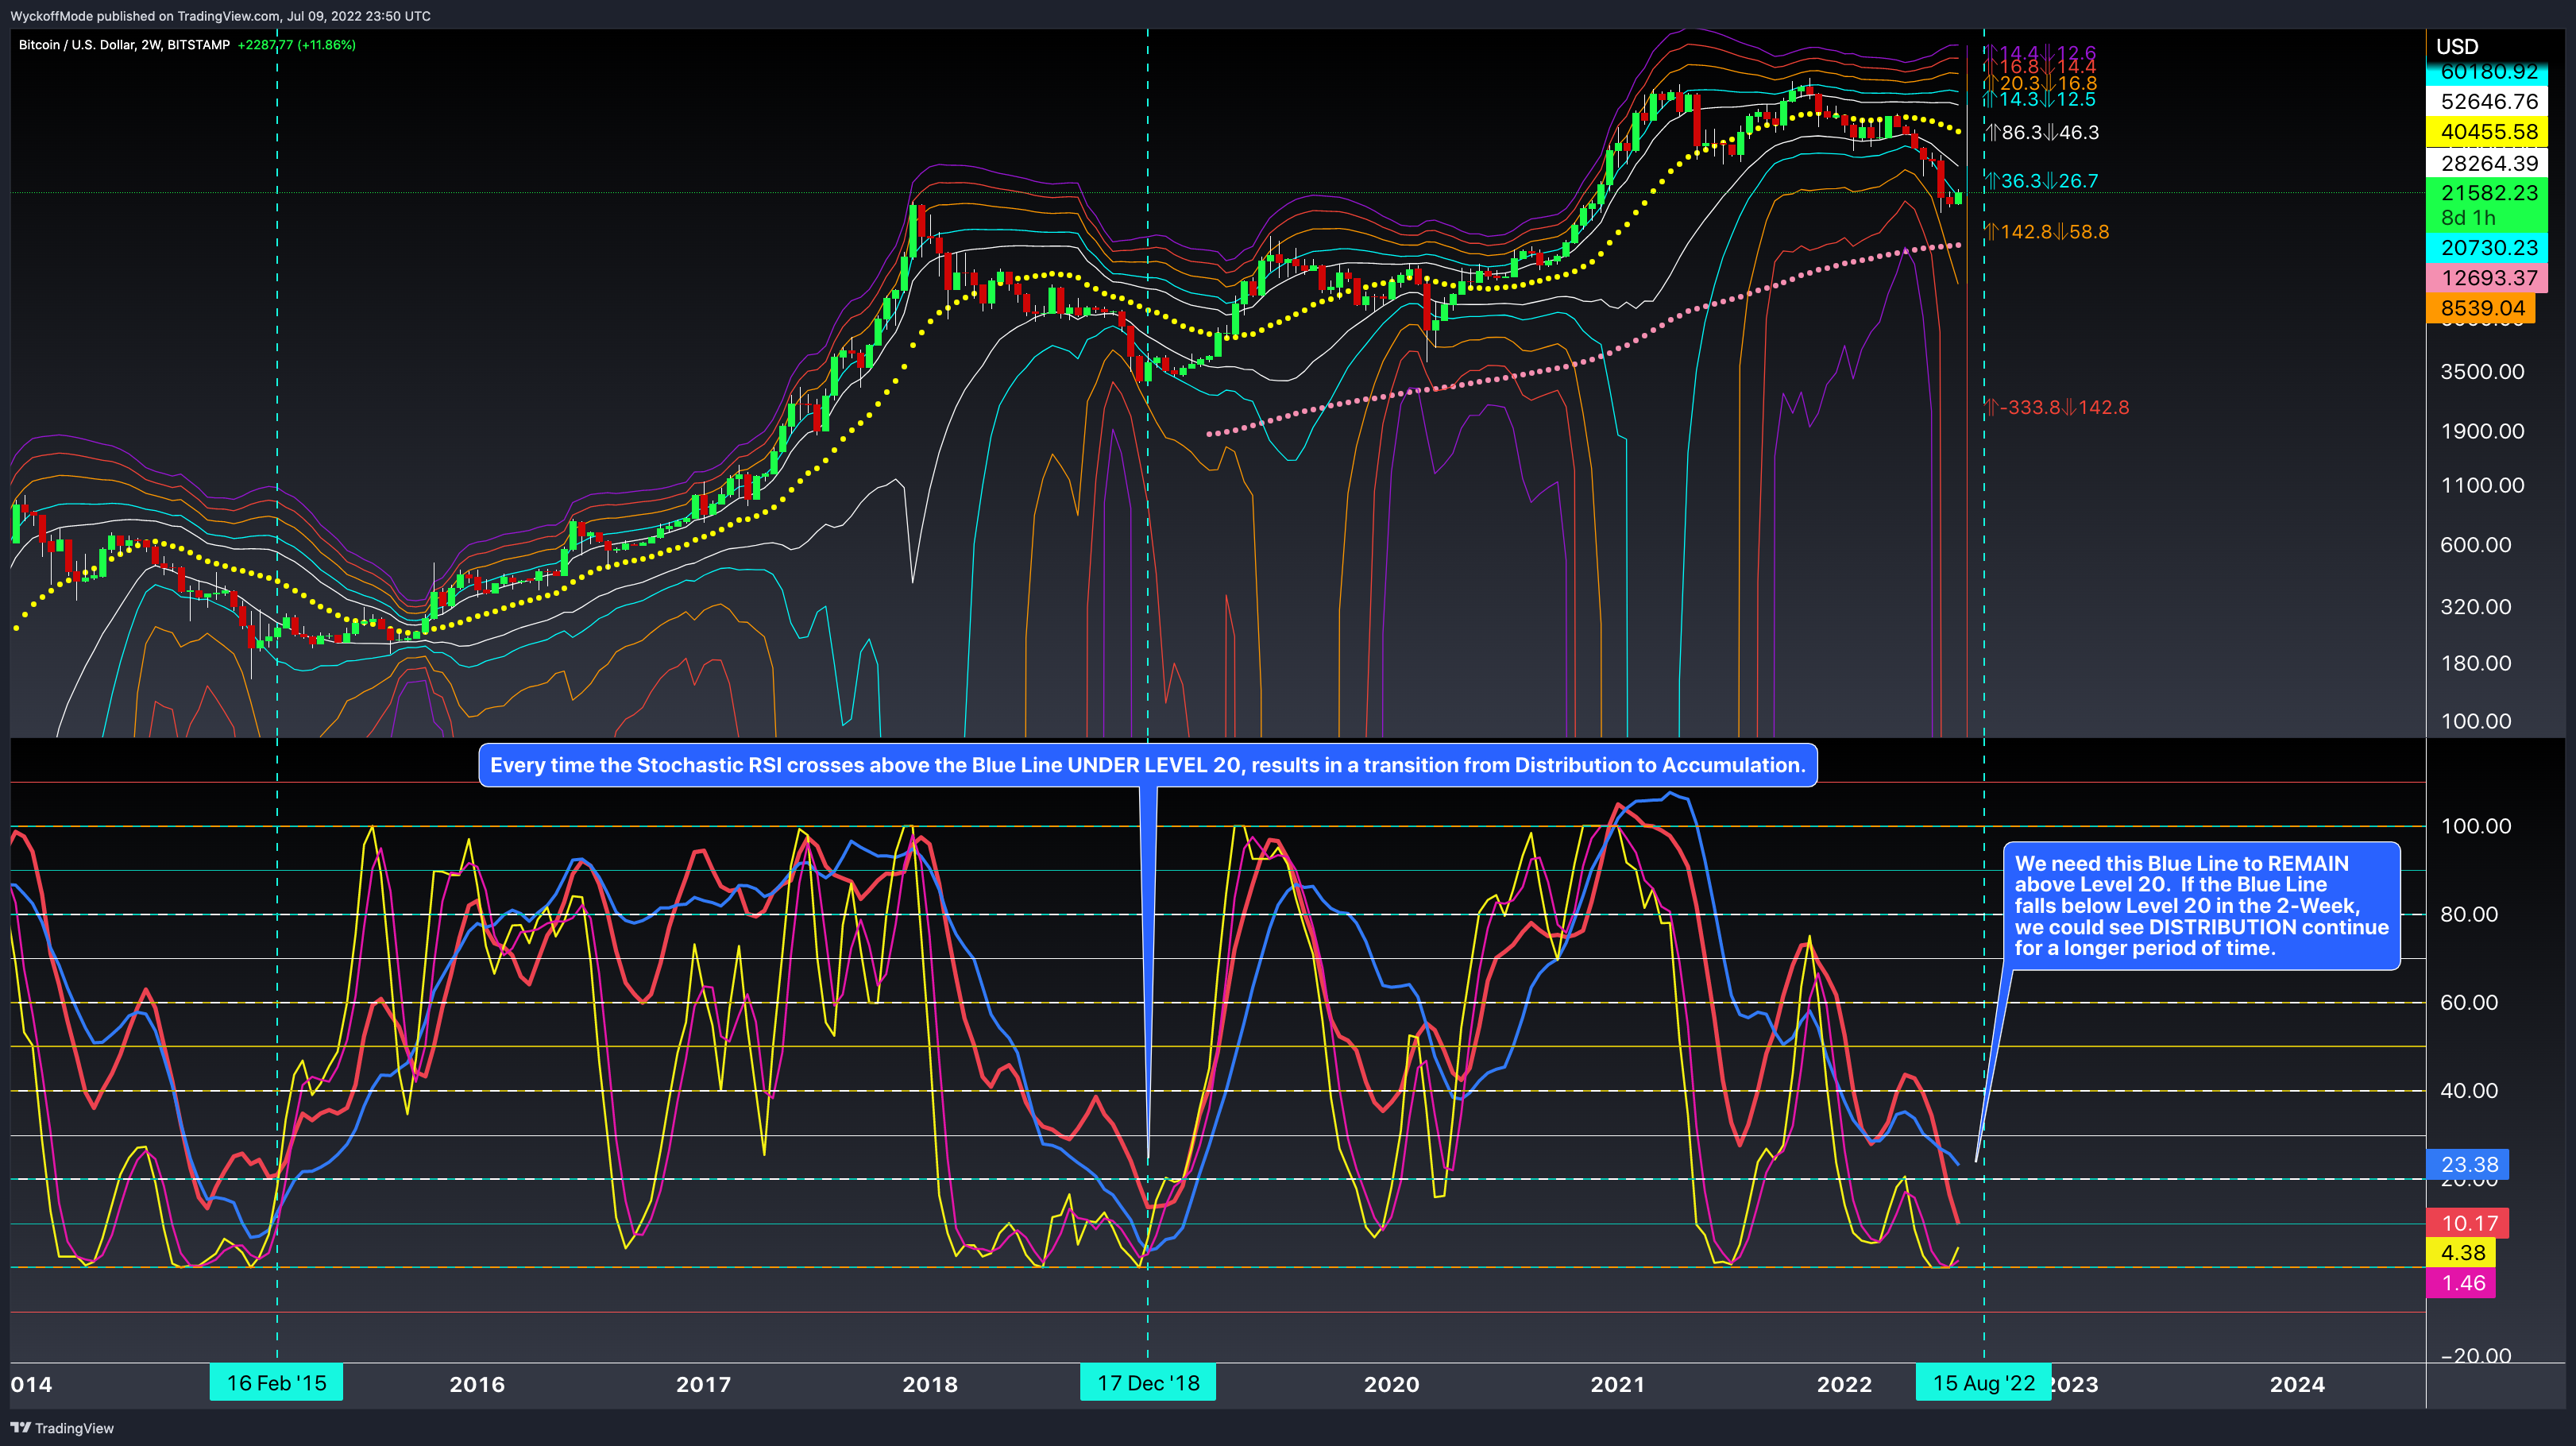2576x1446 pixels.
Task: Click the 80.00 oscillator axis label
Action: point(2468,914)
